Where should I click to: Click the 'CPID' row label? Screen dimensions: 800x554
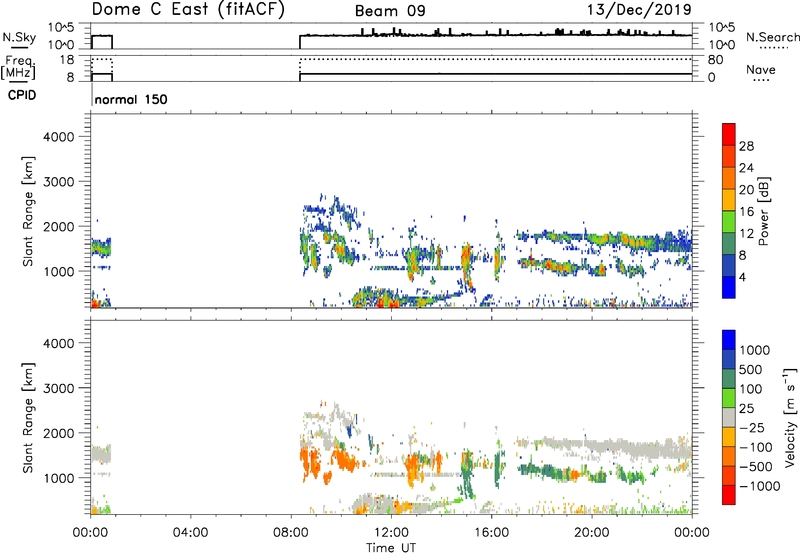22,95
